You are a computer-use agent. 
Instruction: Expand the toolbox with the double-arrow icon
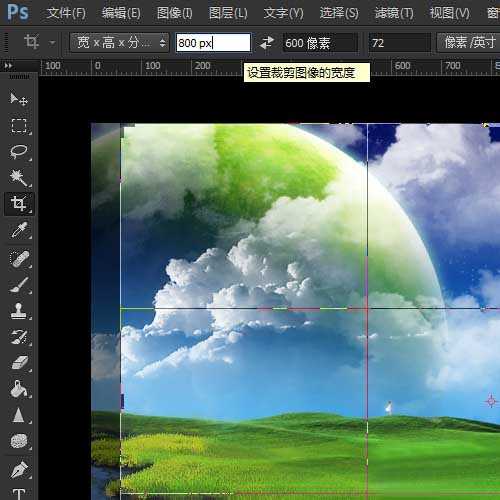tap(8, 66)
